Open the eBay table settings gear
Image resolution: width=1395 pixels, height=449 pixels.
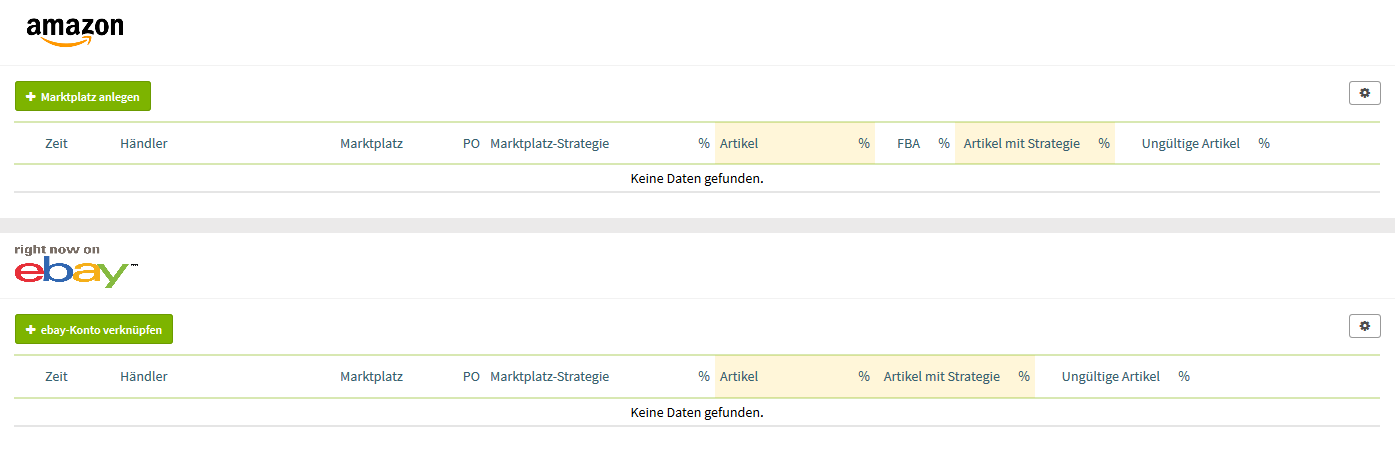[x=1365, y=326]
